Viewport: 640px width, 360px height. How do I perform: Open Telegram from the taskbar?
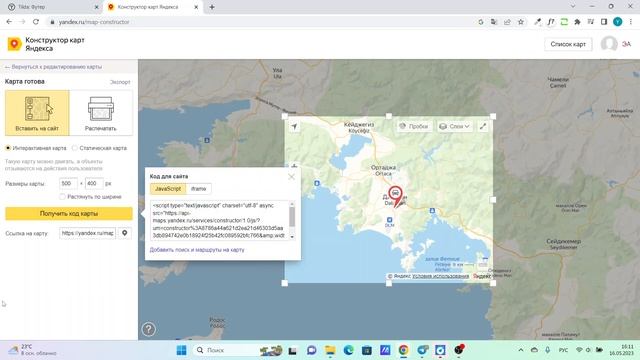pos(422,350)
